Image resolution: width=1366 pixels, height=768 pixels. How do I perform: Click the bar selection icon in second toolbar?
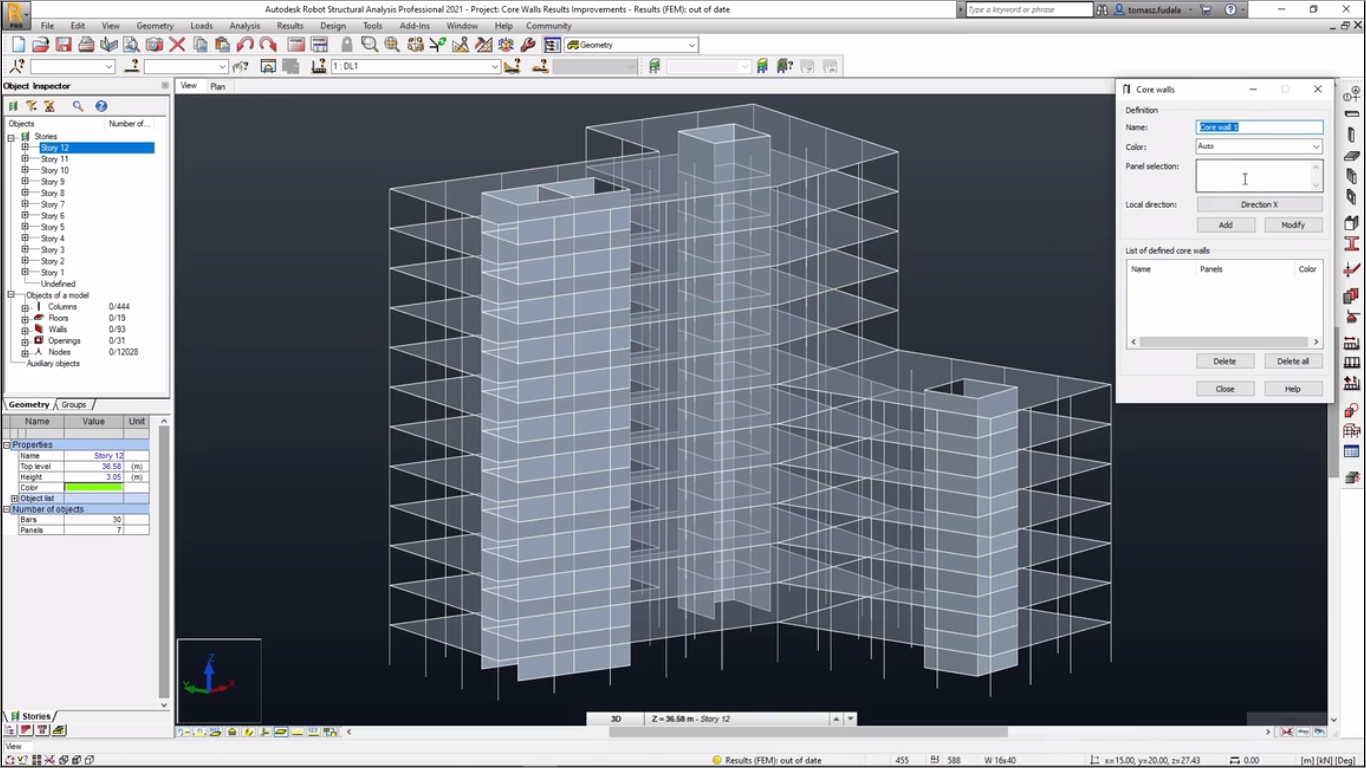click(132, 66)
